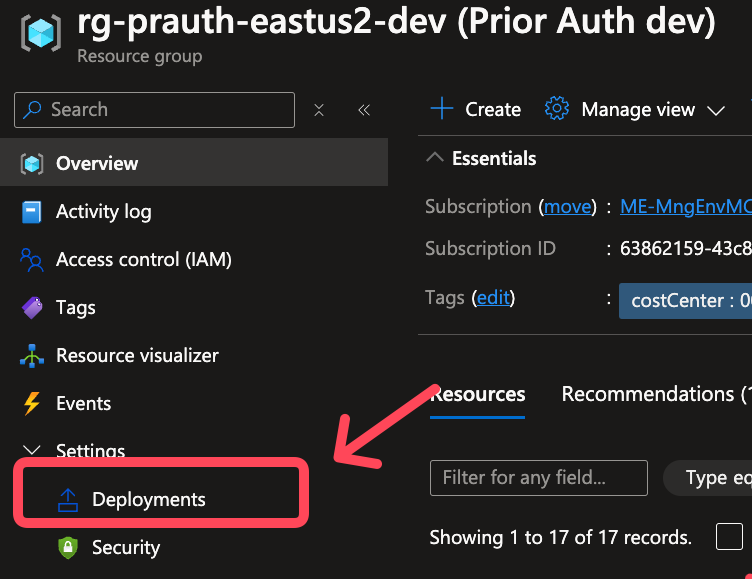
Task: Click the Manage view button
Action: pos(634,109)
